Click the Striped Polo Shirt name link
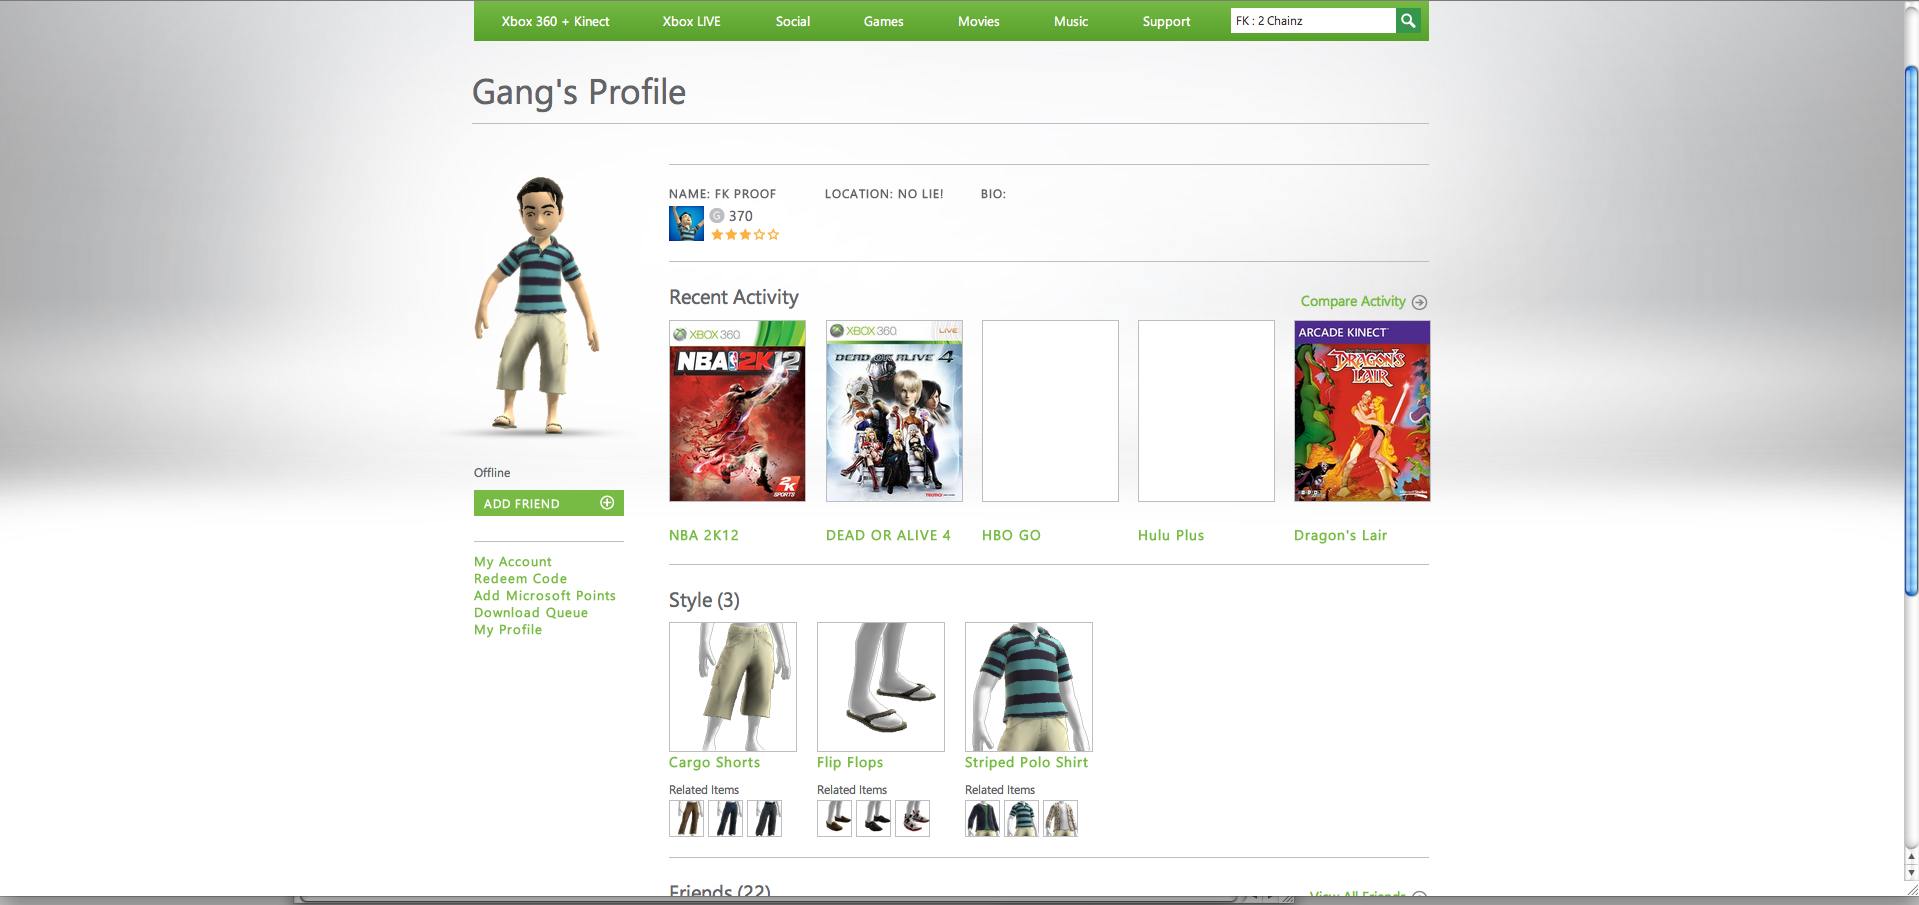The width and height of the screenshot is (1919, 905). coord(1026,763)
